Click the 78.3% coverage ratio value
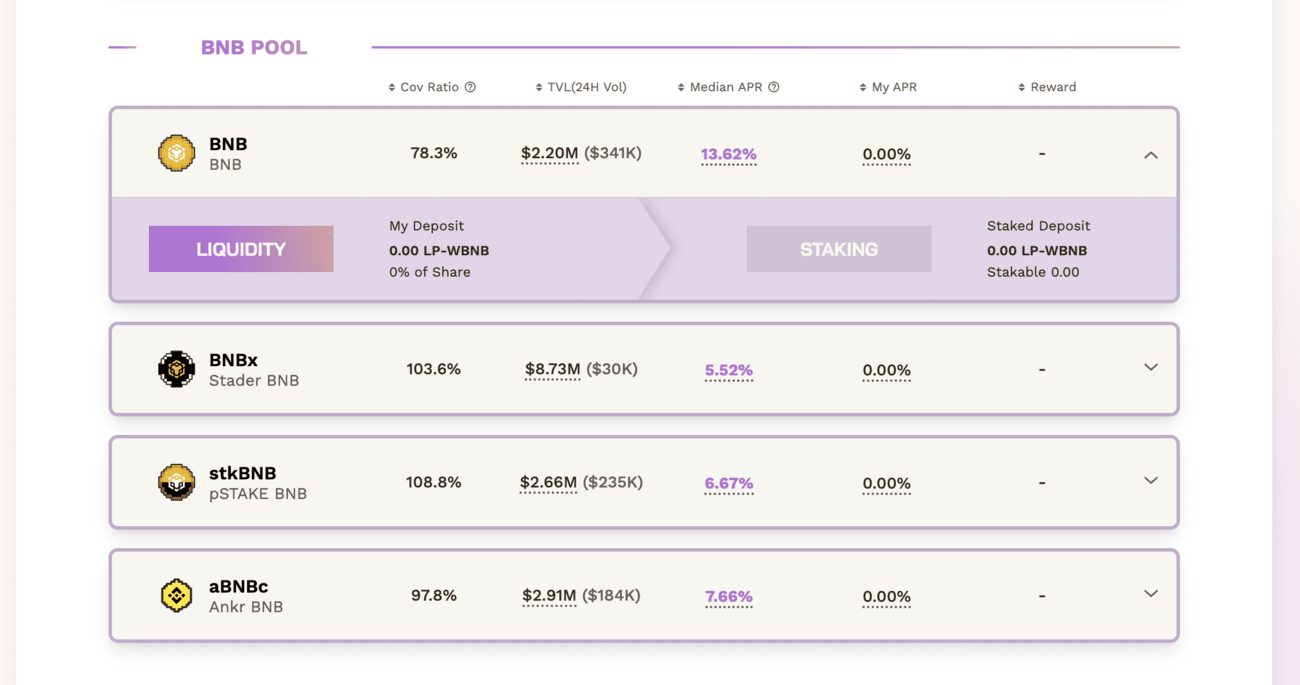The image size is (1300, 685). (434, 153)
